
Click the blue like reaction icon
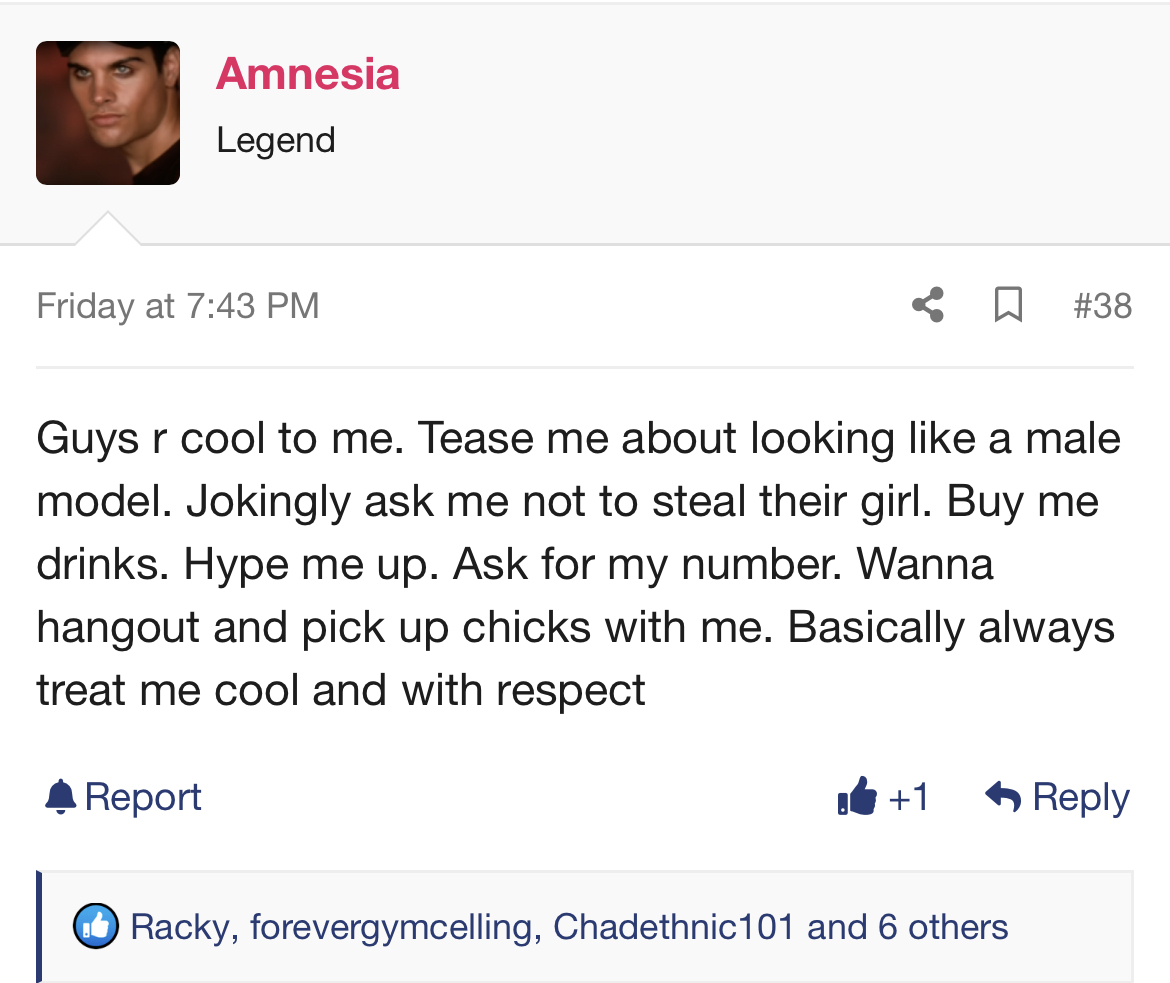click(x=96, y=926)
